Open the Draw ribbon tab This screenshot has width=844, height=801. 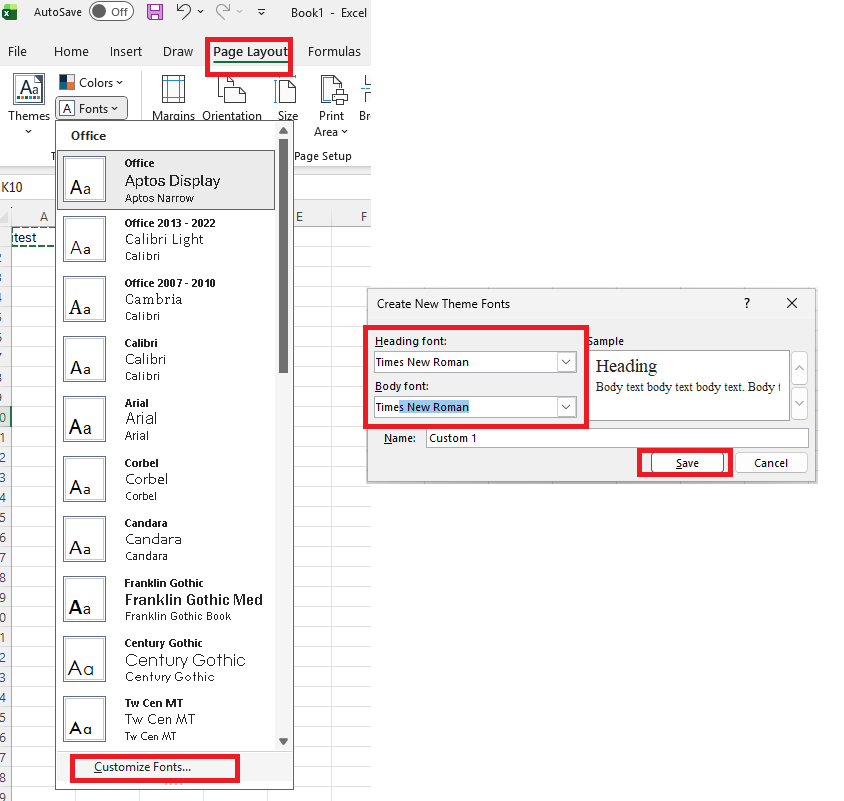click(x=178, y=52)
